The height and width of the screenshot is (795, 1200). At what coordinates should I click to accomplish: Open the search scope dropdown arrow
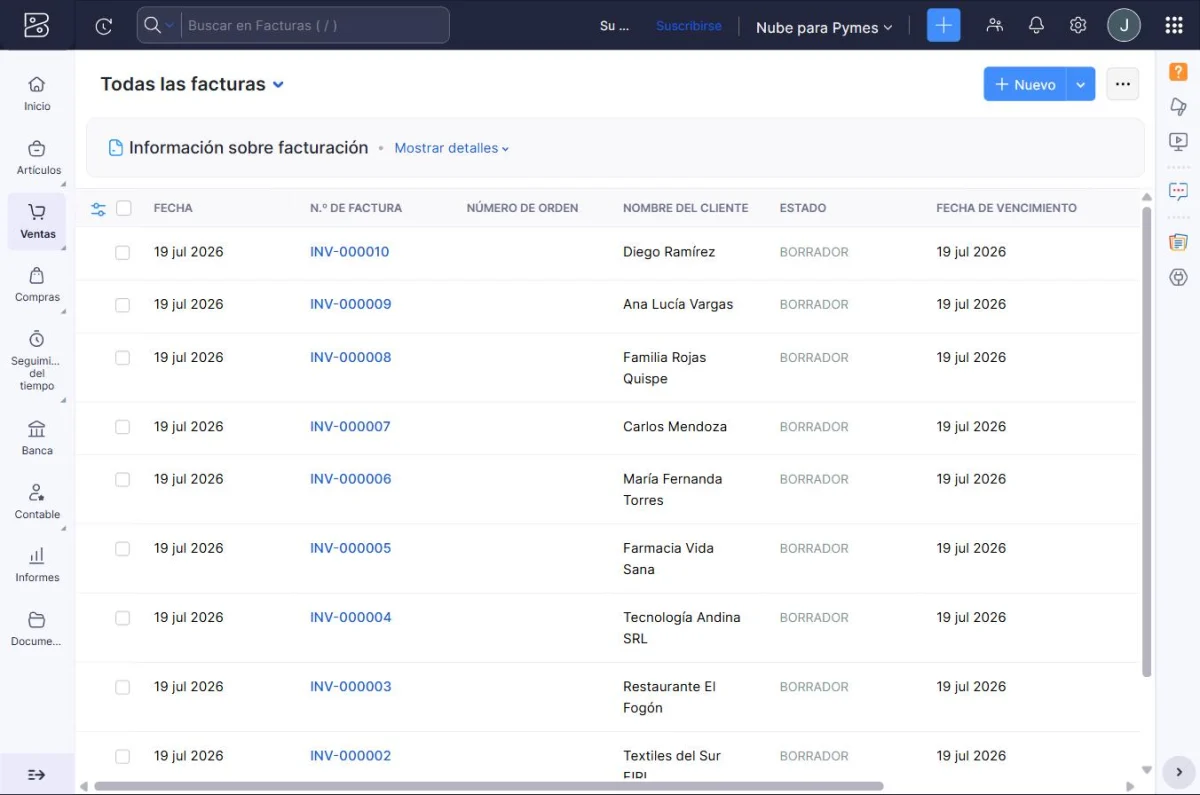coord(170,26)
